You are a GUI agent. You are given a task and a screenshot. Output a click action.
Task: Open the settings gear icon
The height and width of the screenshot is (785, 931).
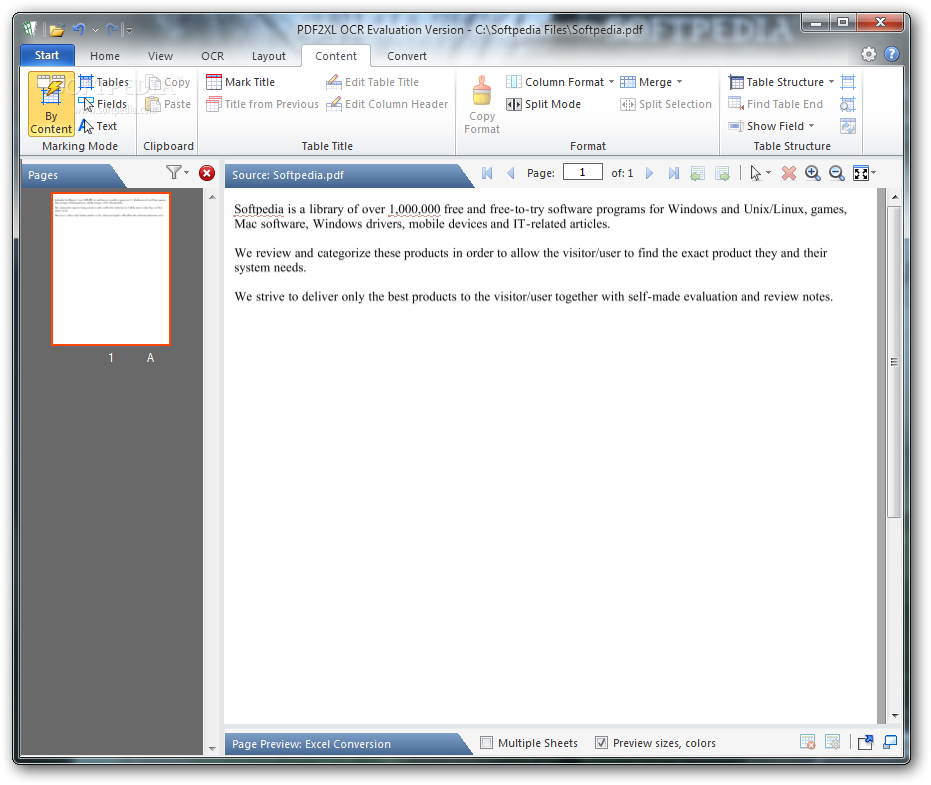869,54
